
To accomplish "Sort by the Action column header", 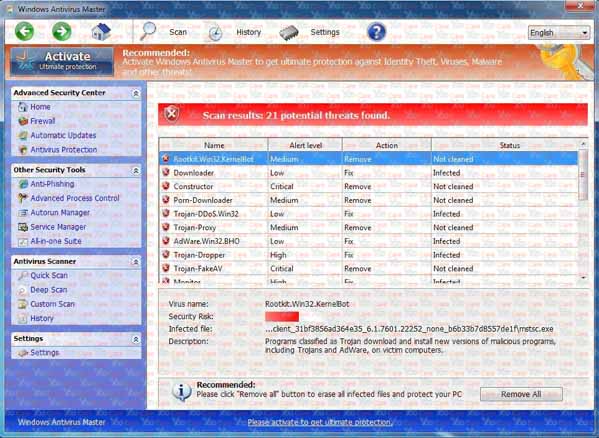I will pos(387,145).
